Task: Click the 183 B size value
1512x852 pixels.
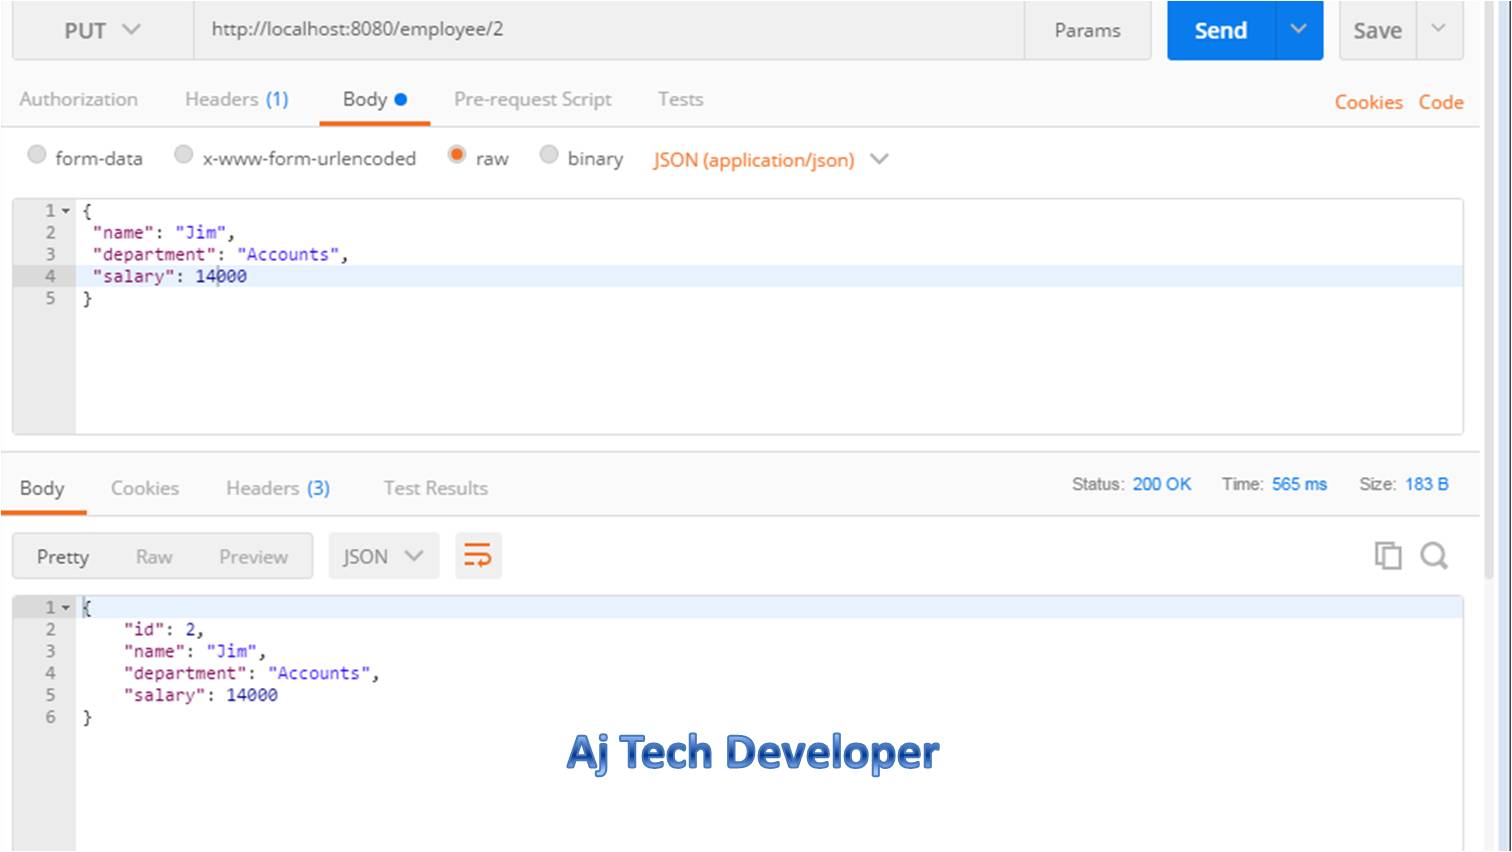Action: pos(1427,484)
